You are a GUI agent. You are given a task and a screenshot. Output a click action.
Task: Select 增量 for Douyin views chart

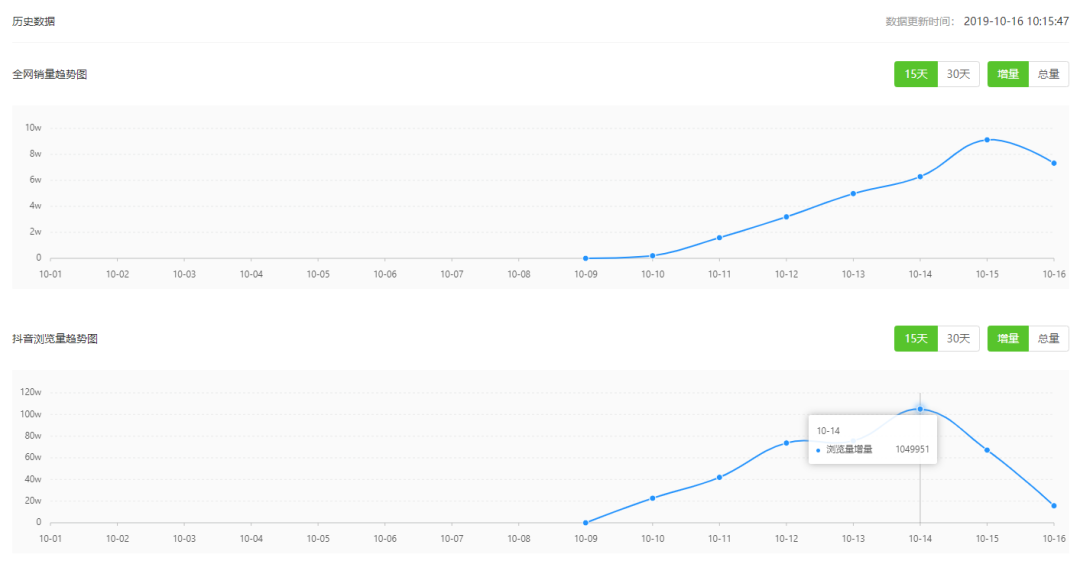click(1008, 339)
